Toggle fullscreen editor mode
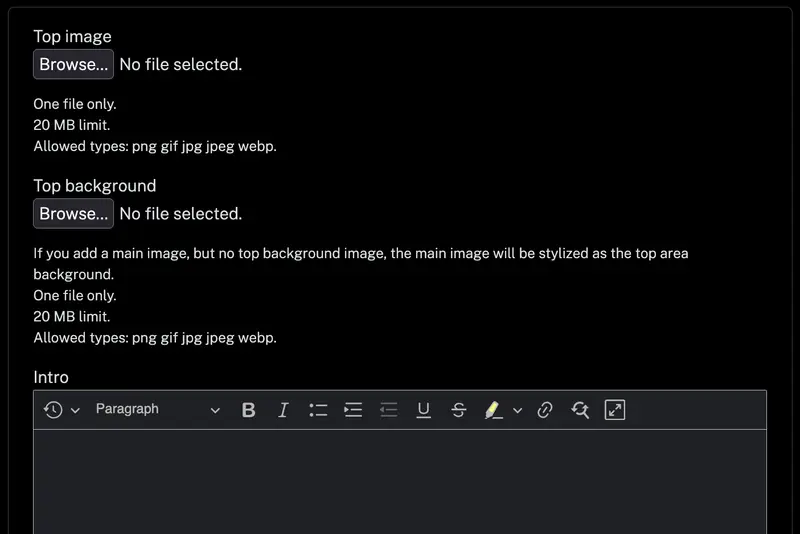Screen dimensions: 800x534 pyautogui.click(x=615, y=410)
